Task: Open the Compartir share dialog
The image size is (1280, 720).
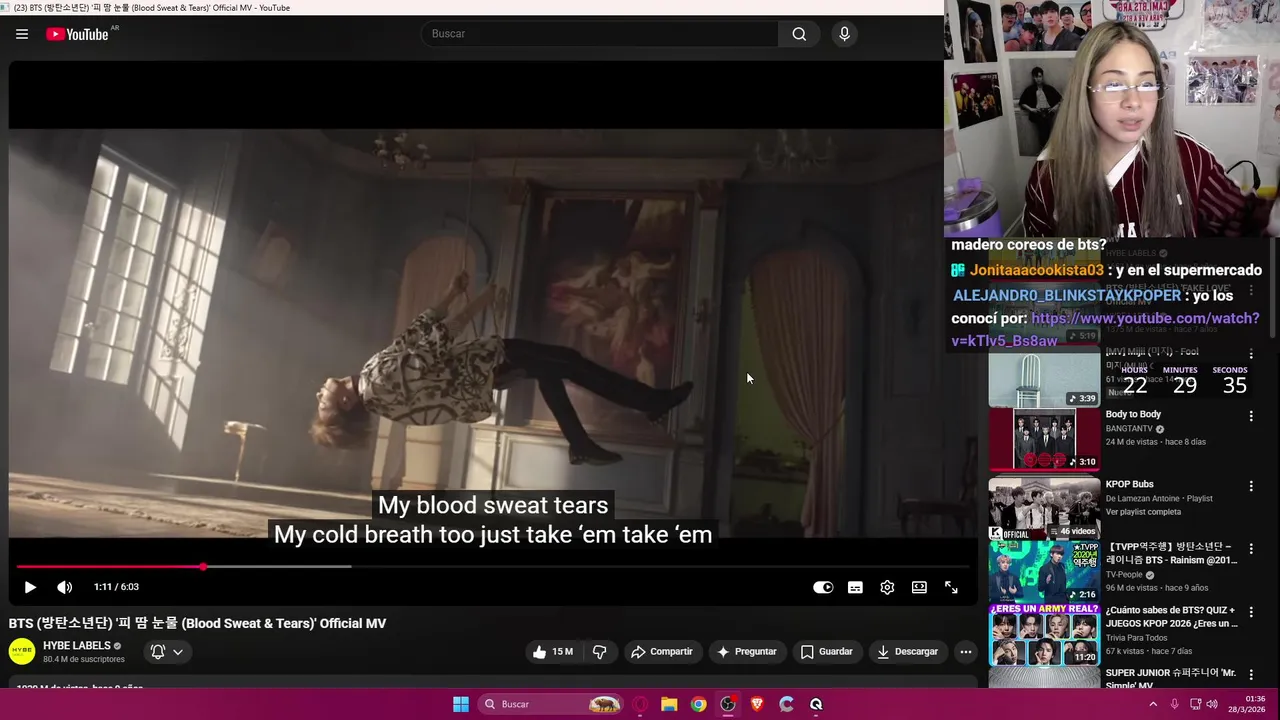Action: 661,652
